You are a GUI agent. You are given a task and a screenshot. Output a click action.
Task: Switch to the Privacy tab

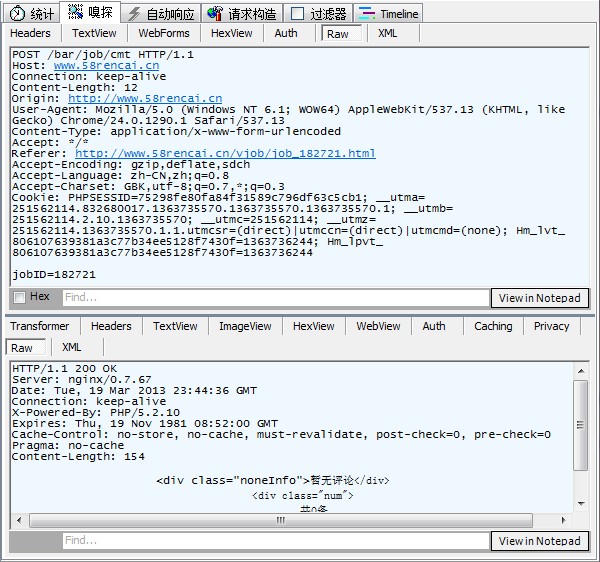[x=551, y=326]
